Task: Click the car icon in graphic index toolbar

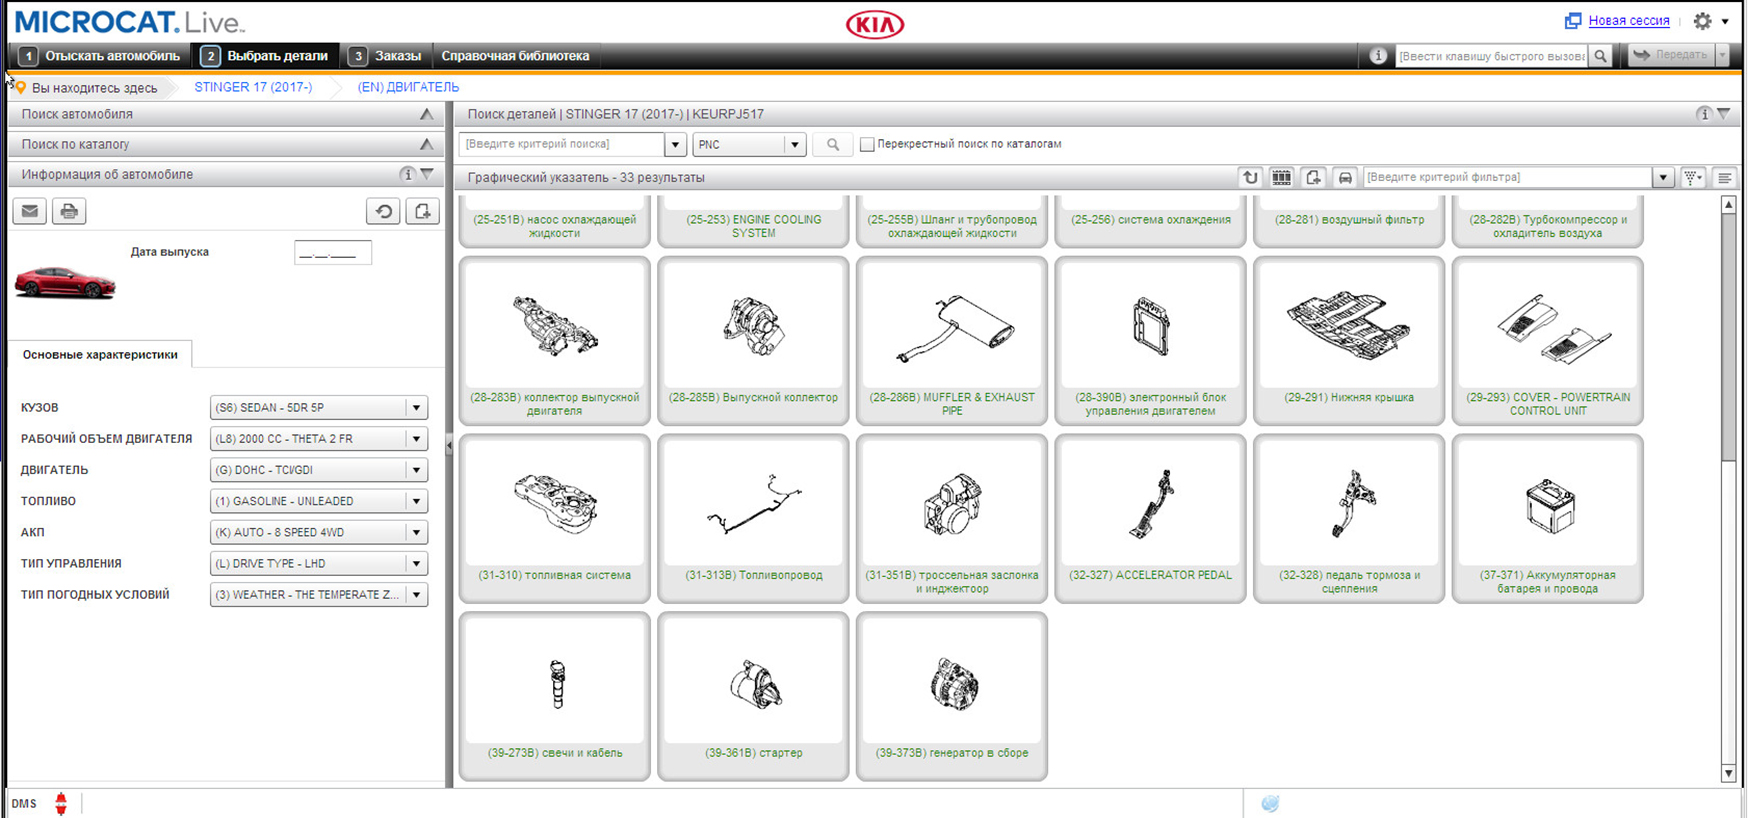Action: (x=1345, y=178)
